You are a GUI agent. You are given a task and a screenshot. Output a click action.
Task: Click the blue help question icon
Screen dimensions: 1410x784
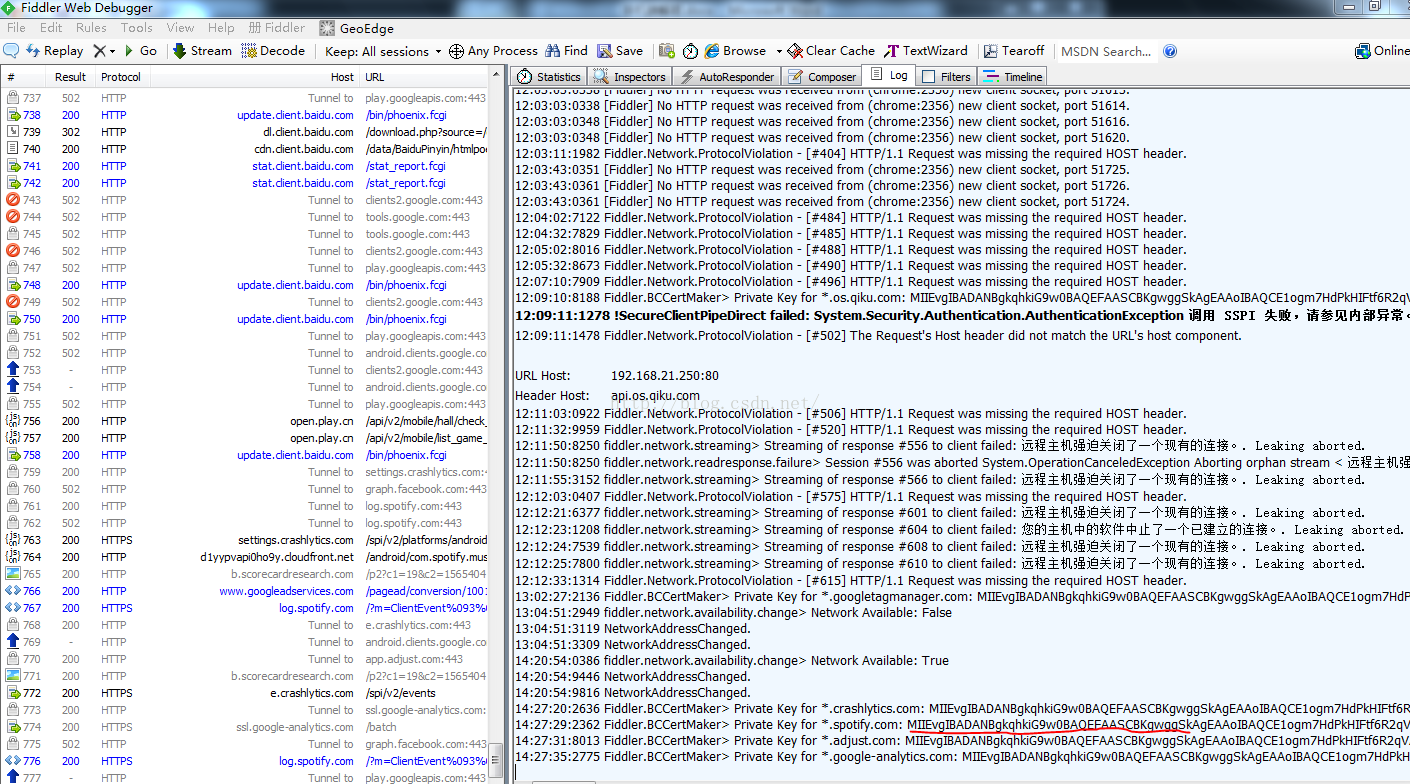[1170, 51]
